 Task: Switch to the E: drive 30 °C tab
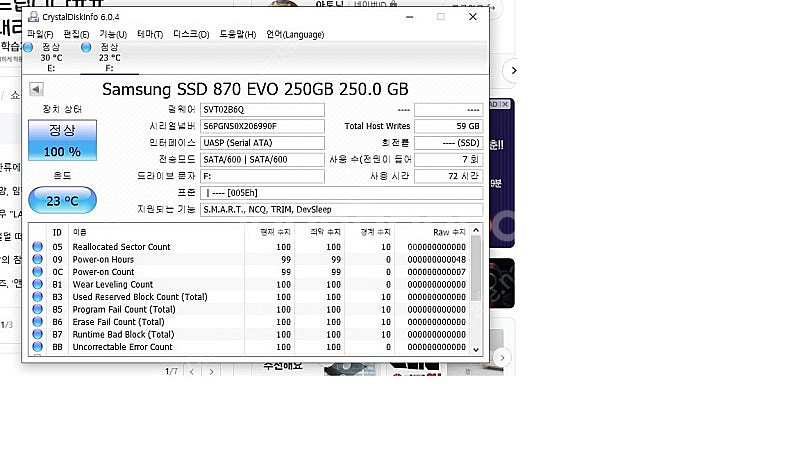click(x=51, y=57)
